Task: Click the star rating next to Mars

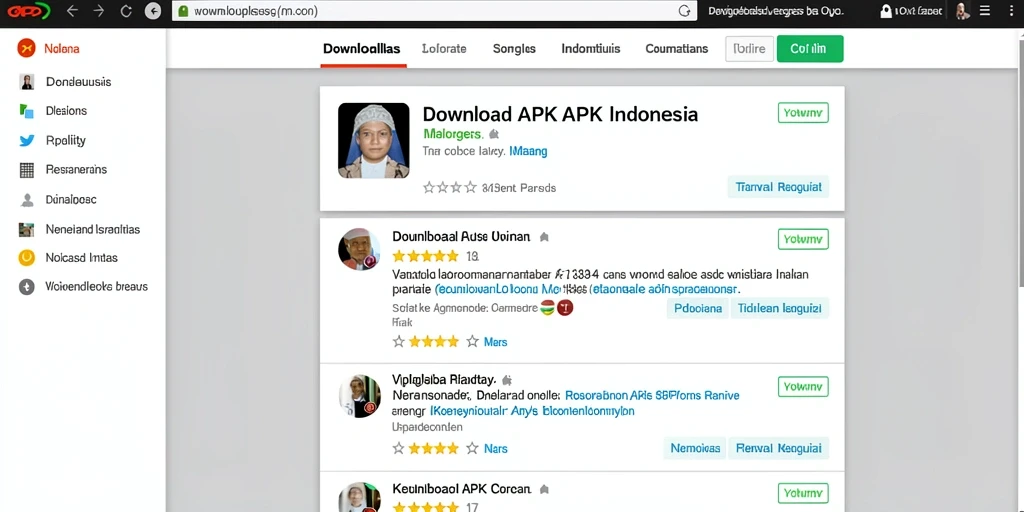Action: [435, 342]
